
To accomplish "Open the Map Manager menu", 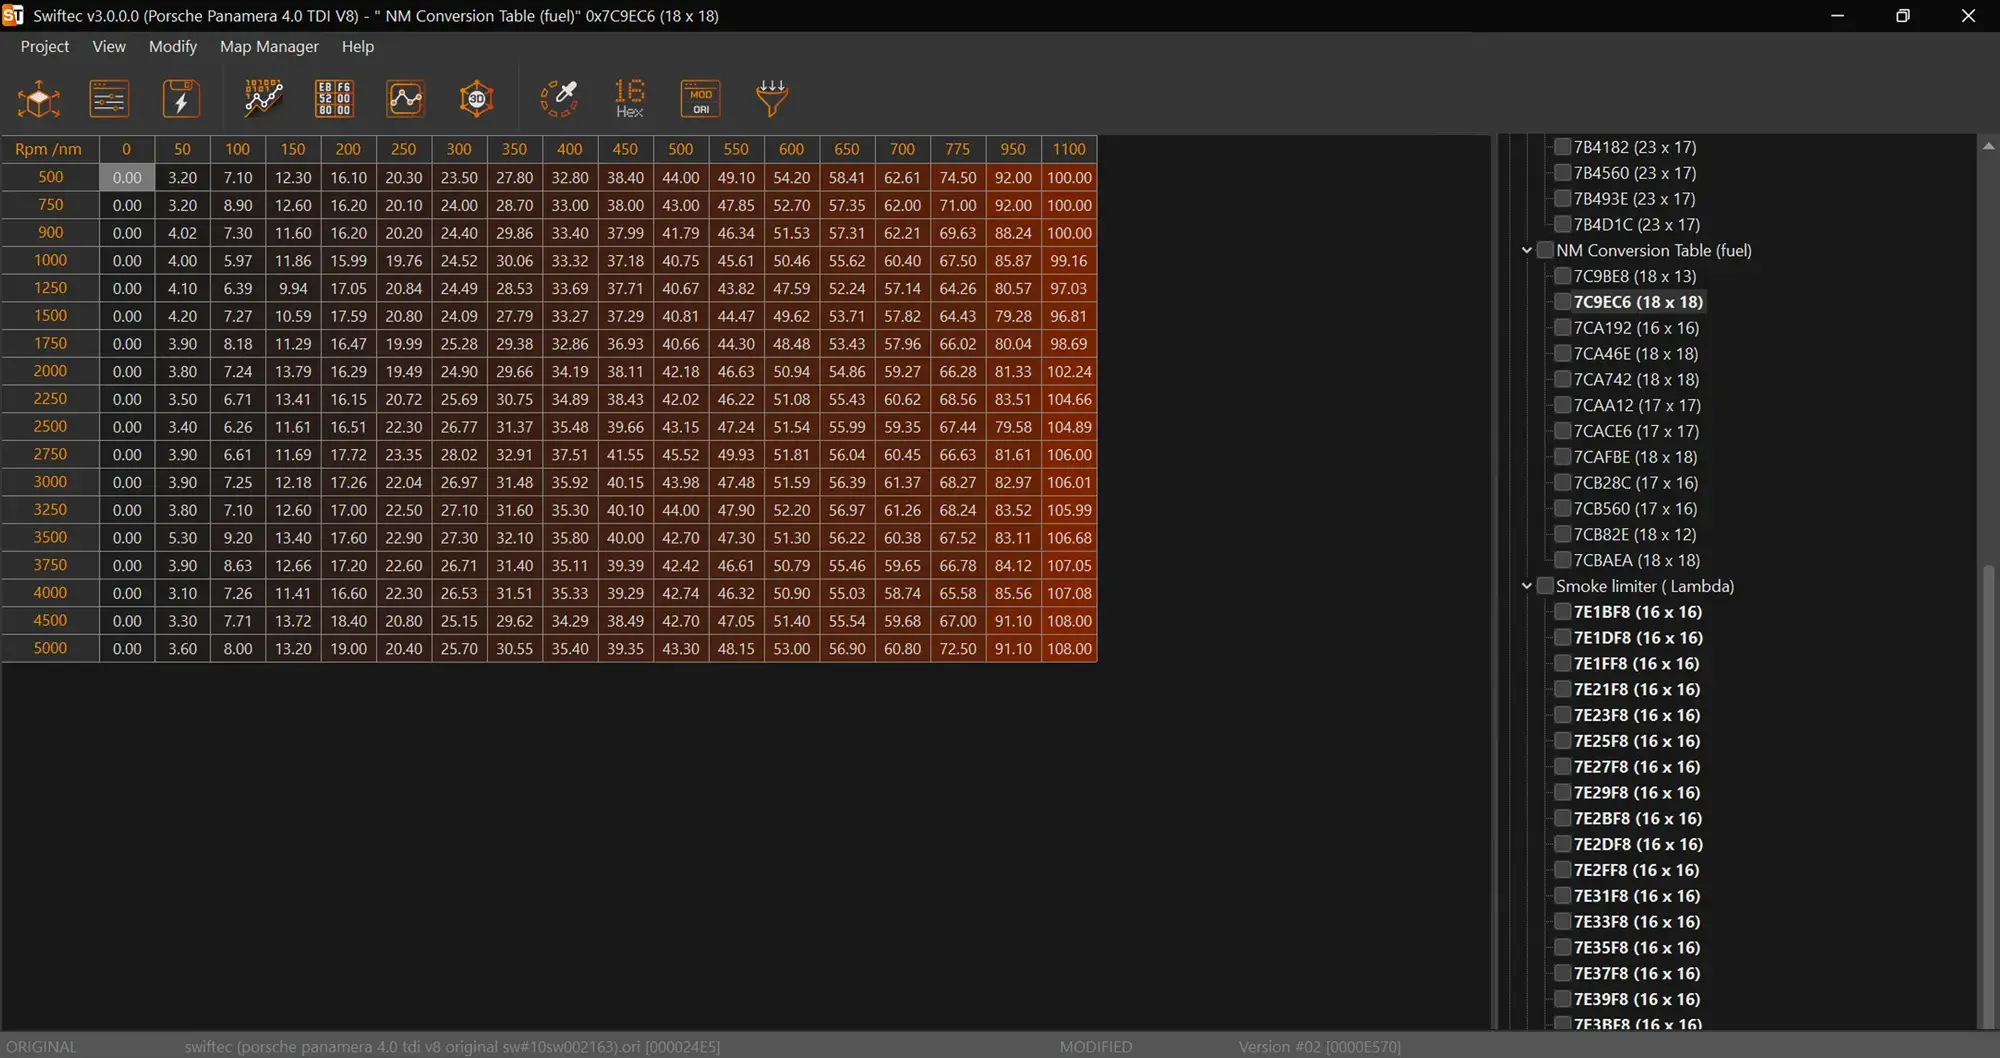I will coord(269,46).
